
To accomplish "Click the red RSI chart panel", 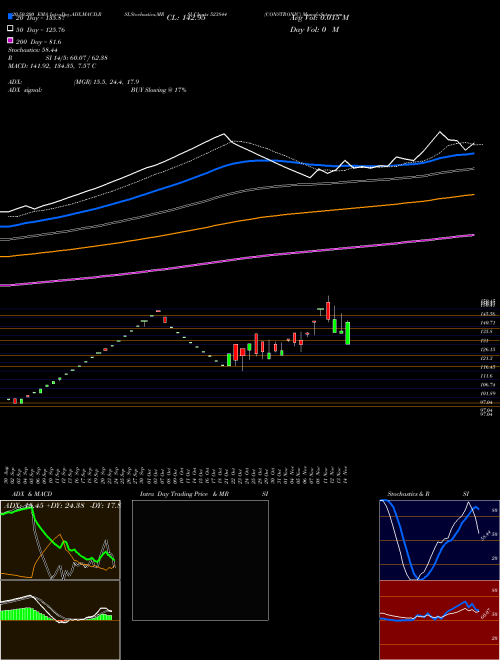I will click(439, 620).
